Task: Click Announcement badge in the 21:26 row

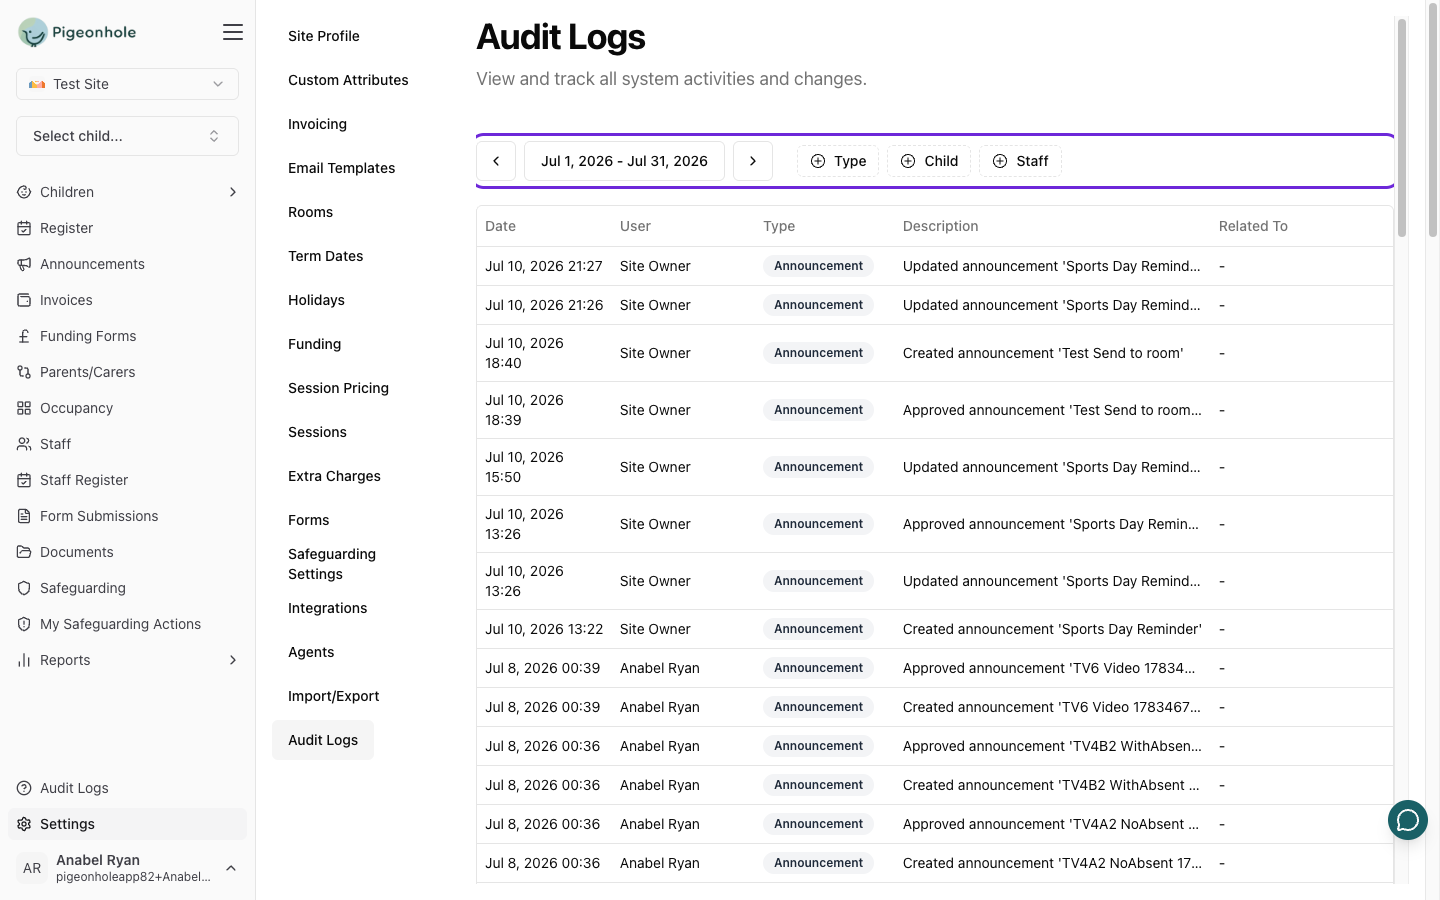Action: click(x=818, y=305)
